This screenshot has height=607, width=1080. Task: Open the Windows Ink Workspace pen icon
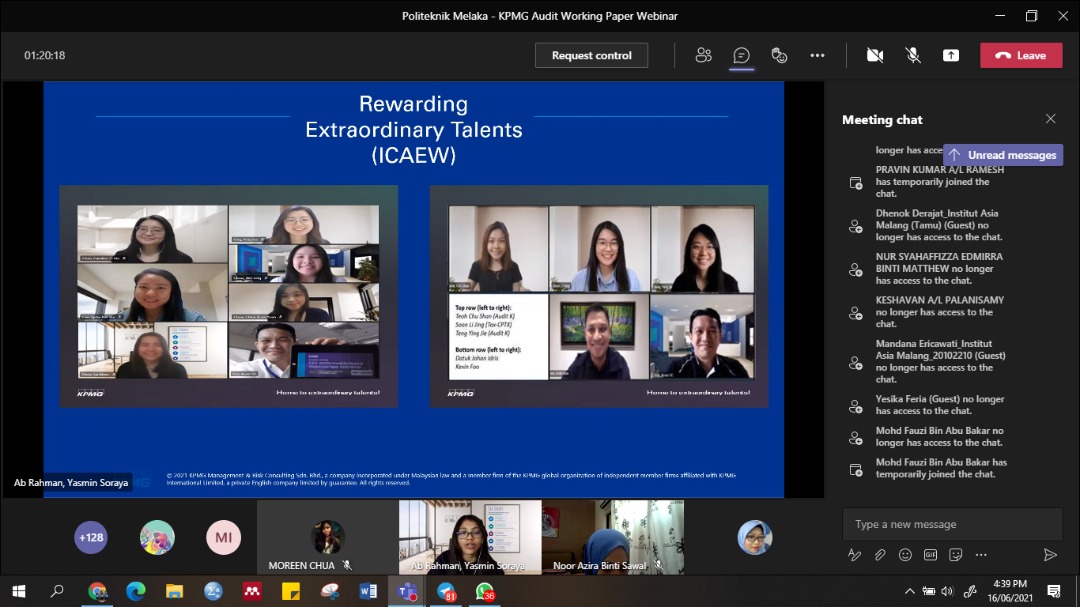coord(970,591)
